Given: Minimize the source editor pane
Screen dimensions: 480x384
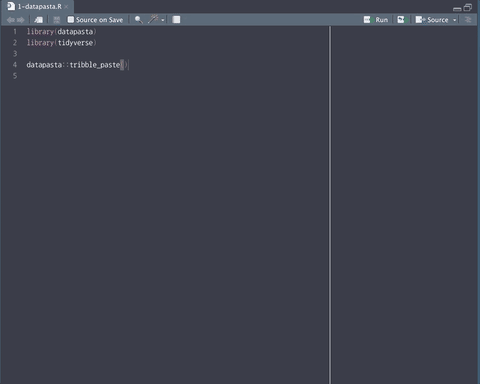Looking at the screenshot, I should [x=457, y=8].
